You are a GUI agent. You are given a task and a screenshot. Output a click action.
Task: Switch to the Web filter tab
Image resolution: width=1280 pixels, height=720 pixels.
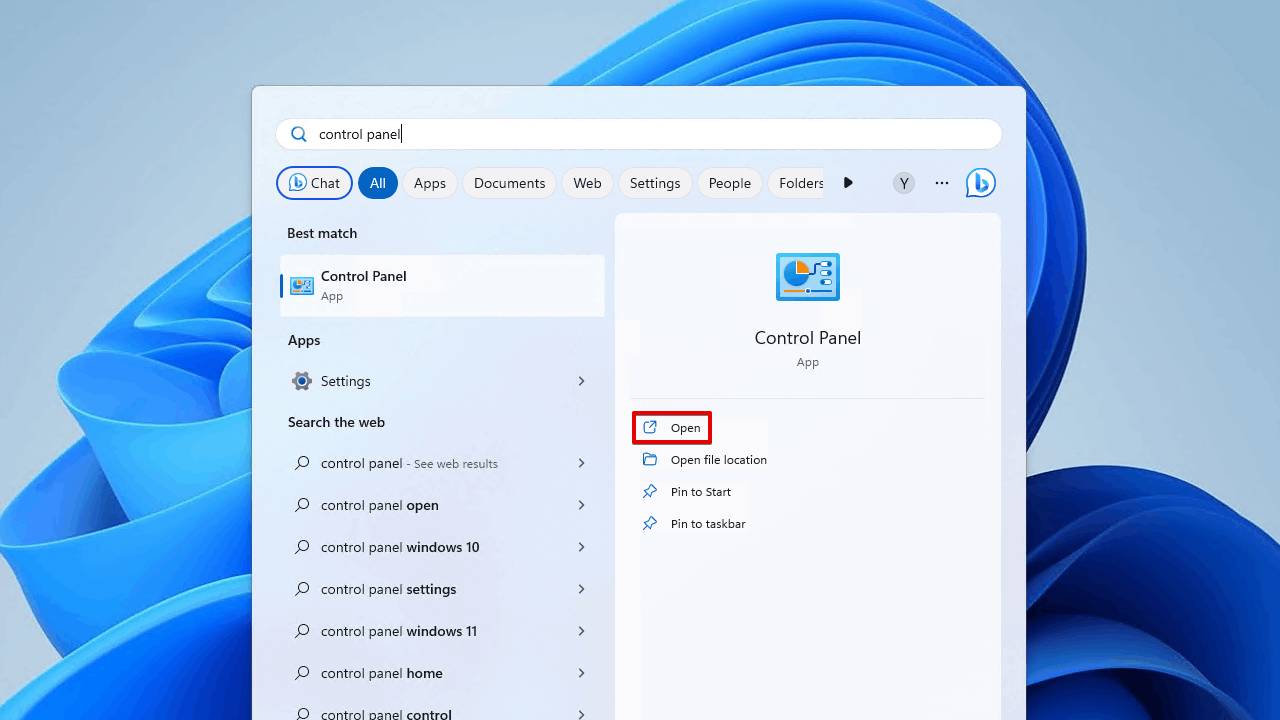tap(587, 183)
